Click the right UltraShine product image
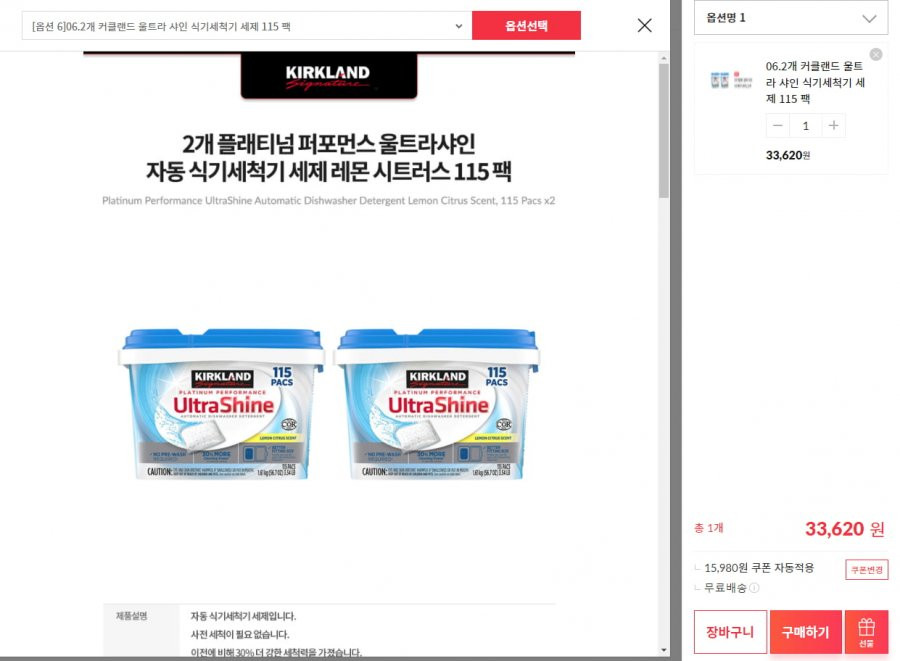Screen dimensions: 900x661 [x=437, y=403]
